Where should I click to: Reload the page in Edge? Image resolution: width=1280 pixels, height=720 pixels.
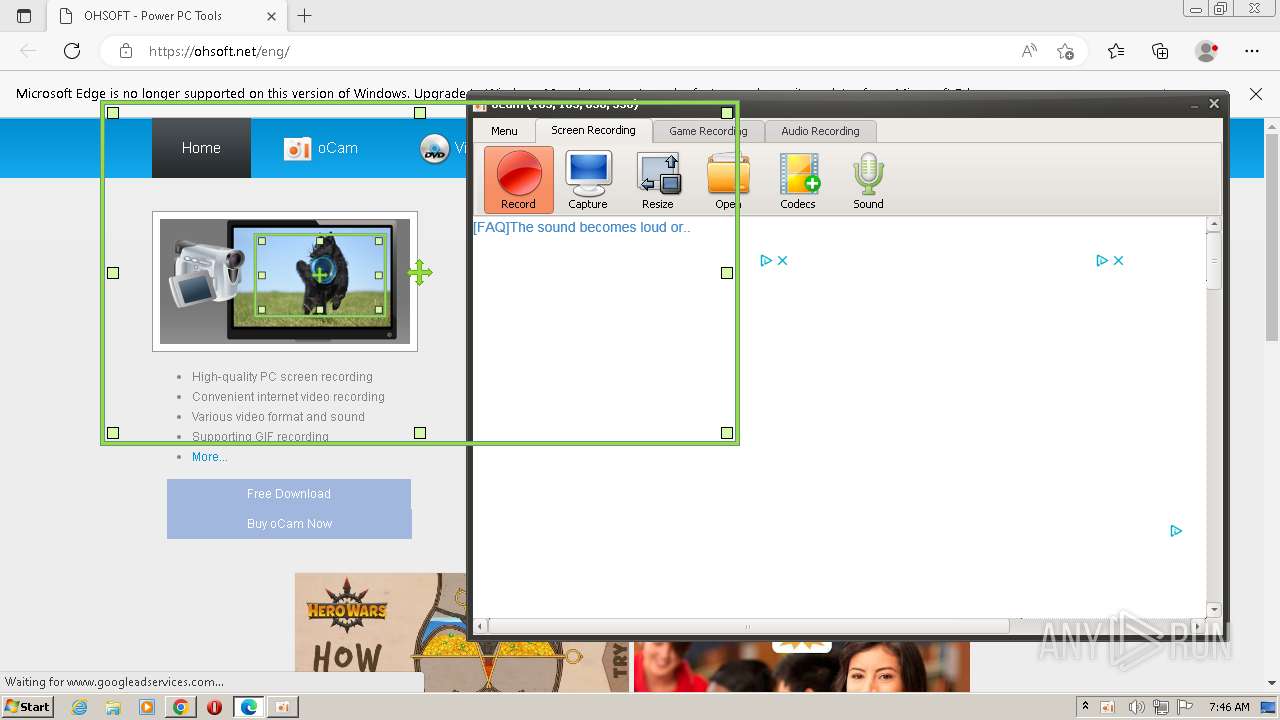point(72,51)
